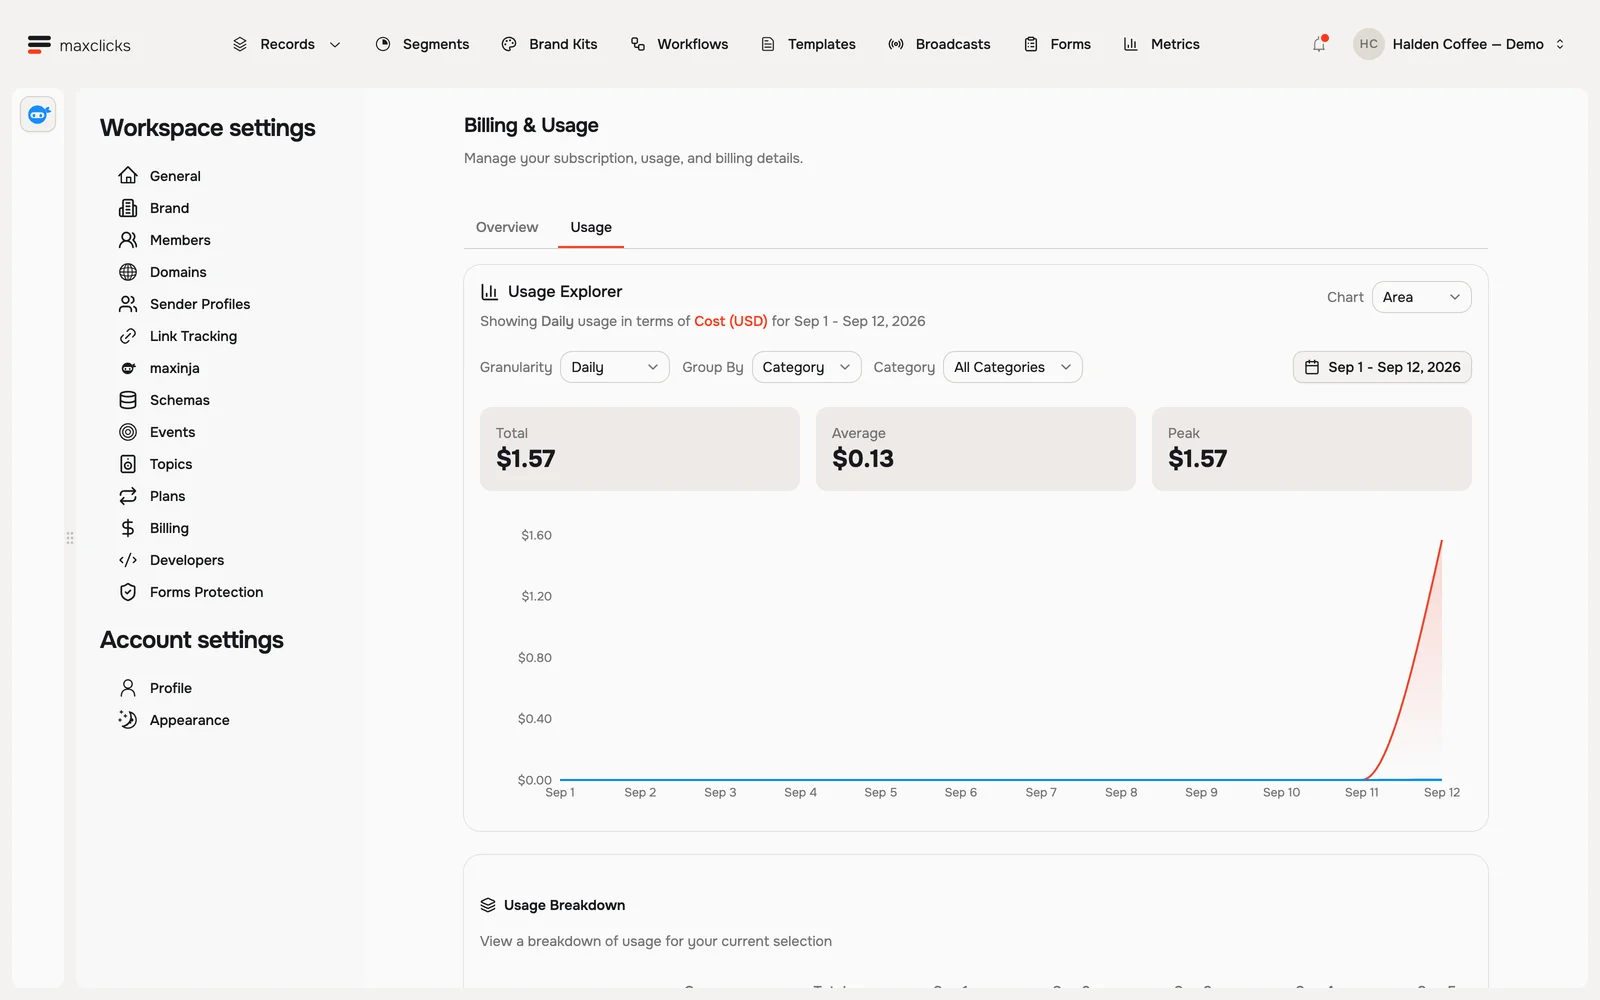This screenshot has height=1000, width=1600.
Task: Click the Average $0.13 card
Action: [x=976, y=448]
